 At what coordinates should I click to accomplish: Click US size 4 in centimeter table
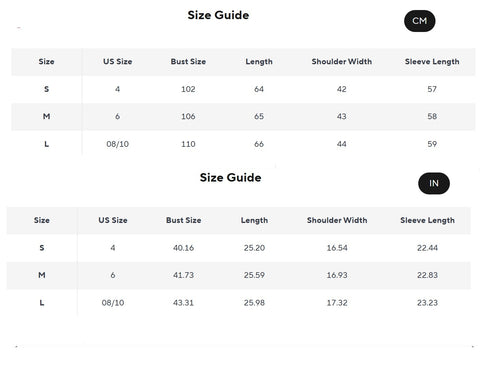pyautogui.click(x=118, y=89)
